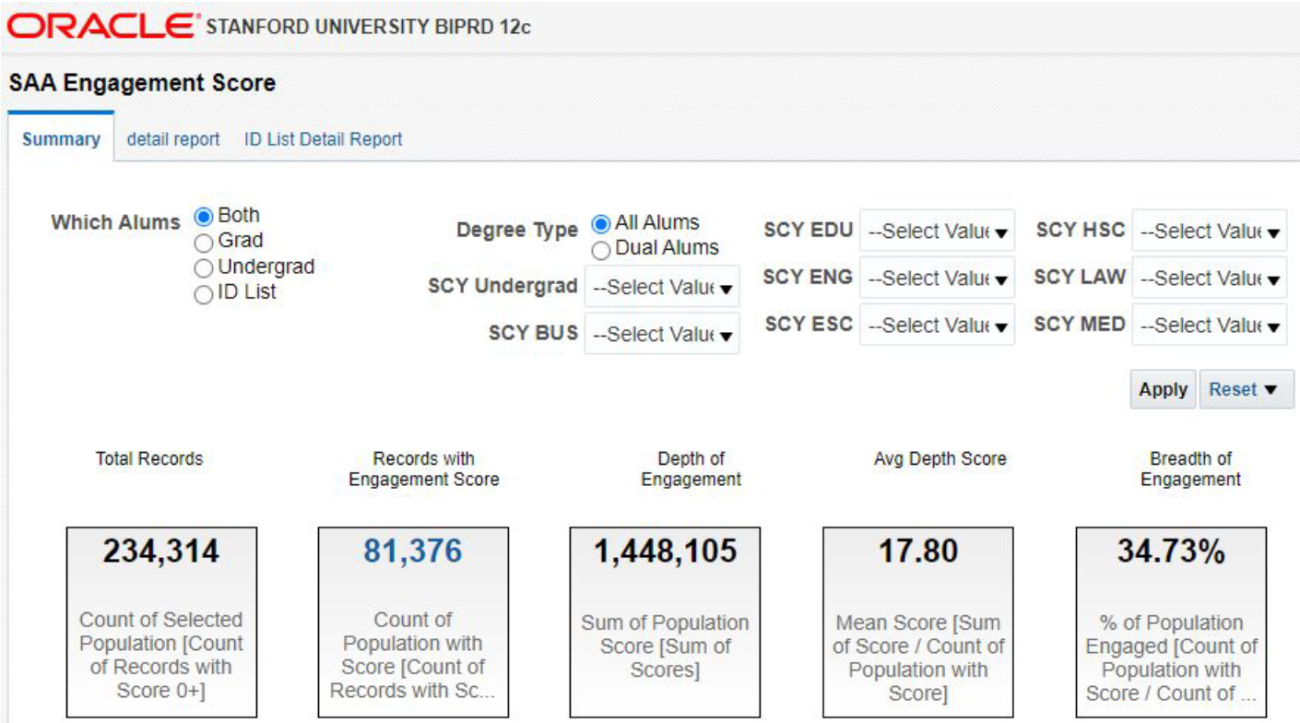Image resolution: width=1300 pixels, height=723 pixels.
Task: Click the Oracle logo
Action: (x=102, y=26)
